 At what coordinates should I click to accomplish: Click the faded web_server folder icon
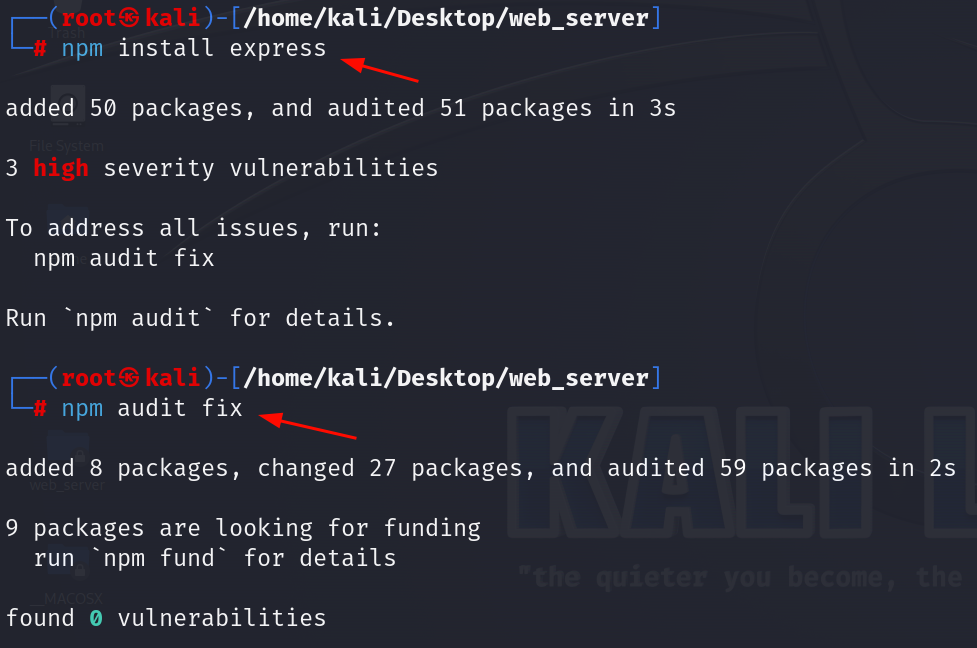(x=67, y=462)
